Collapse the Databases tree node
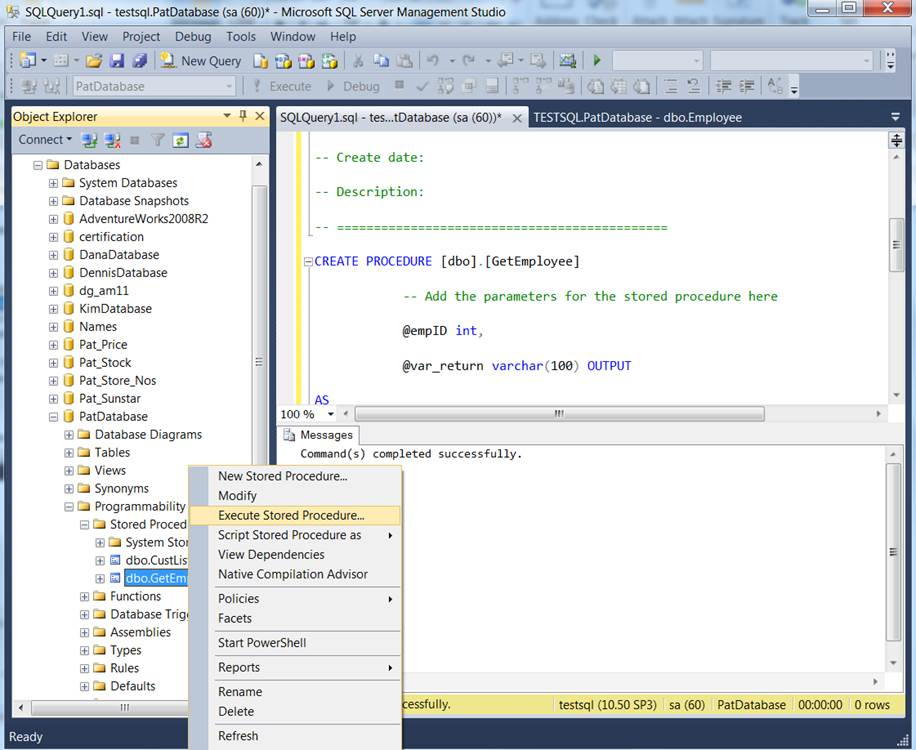This screenshot has width=916, height=750. point(38,165)
